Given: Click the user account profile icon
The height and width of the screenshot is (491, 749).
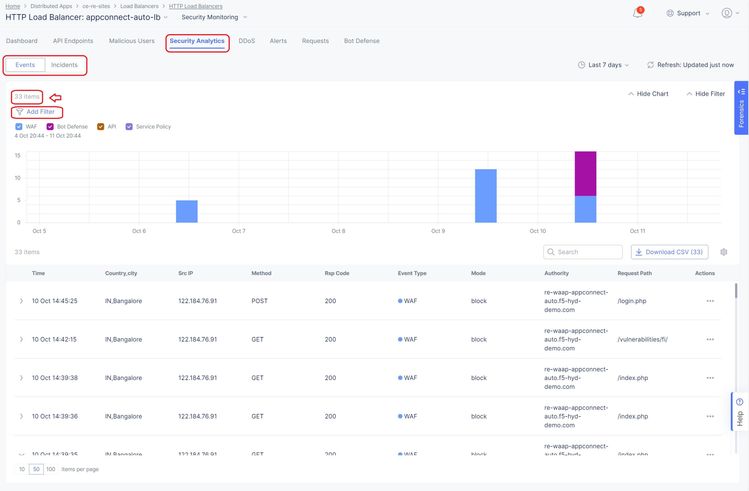Looking at the screenshot, I should pos(726,14).
